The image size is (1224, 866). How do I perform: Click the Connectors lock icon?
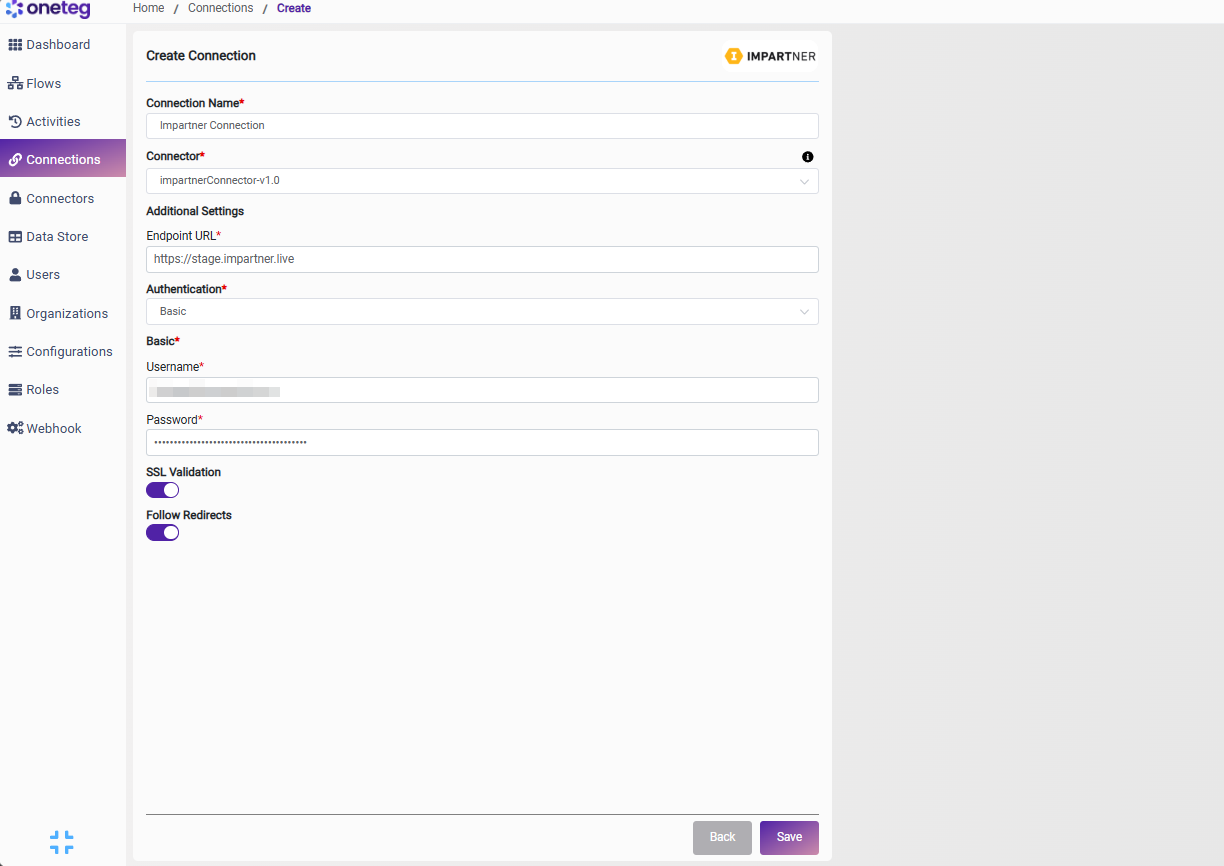pyautogui.click(x=15, y=198)
